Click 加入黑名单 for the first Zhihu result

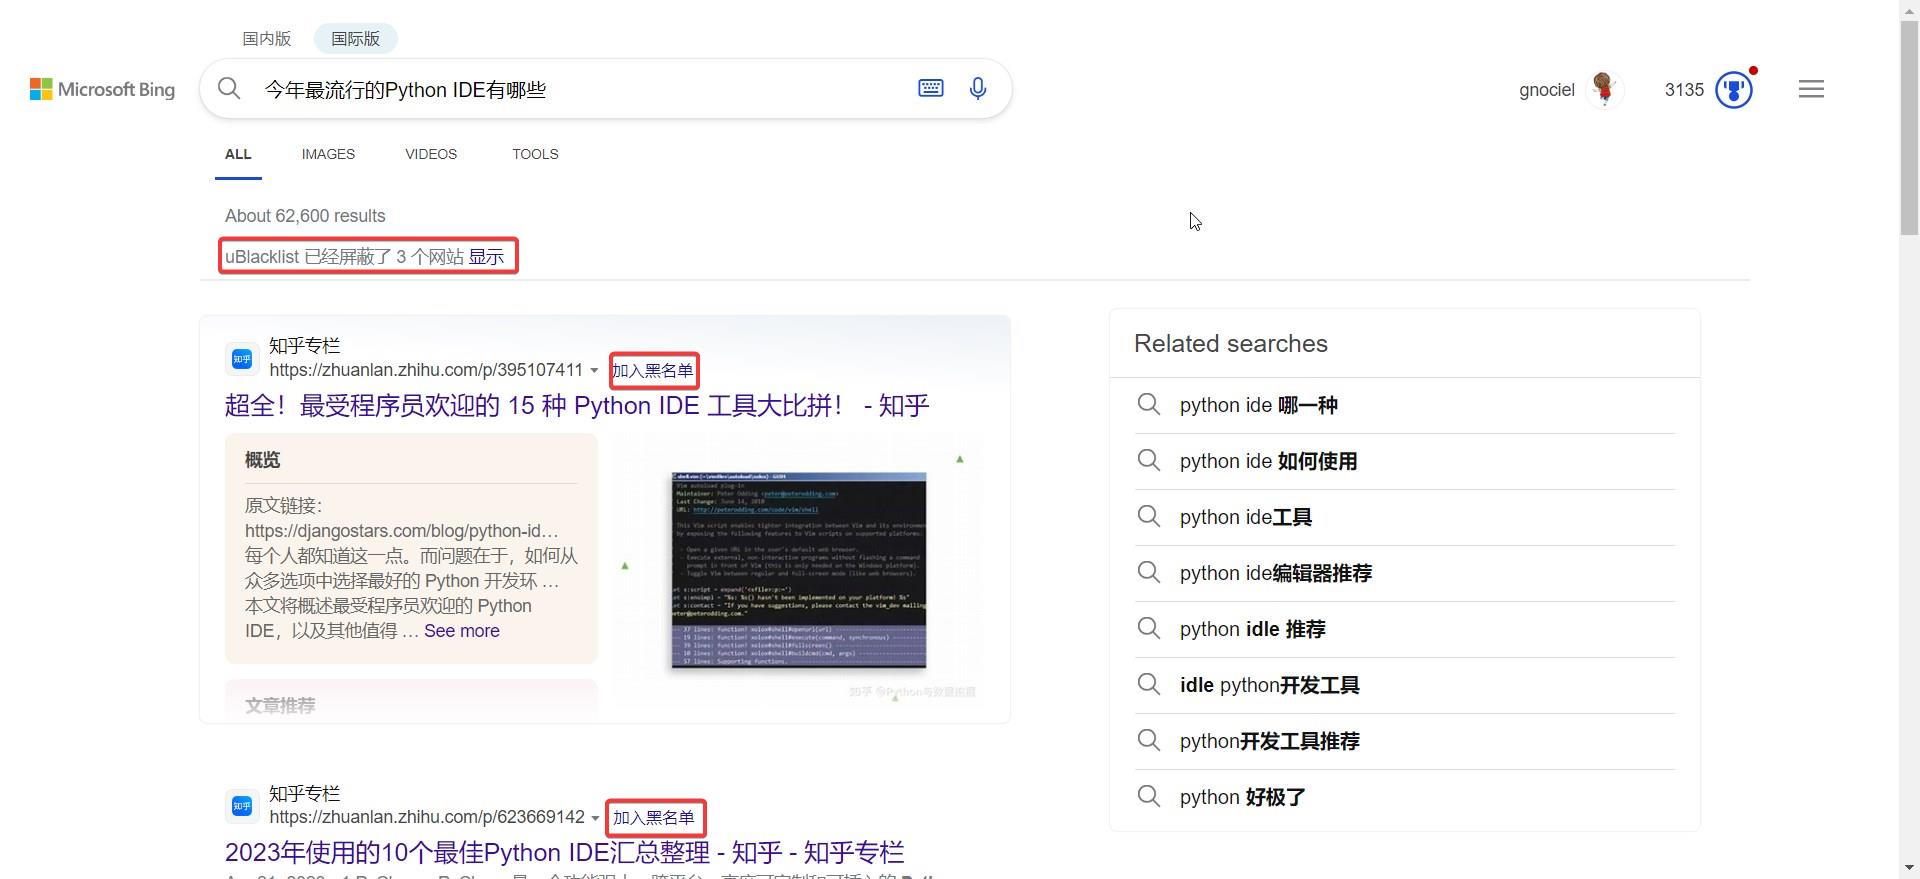click(x=653, y=370)
